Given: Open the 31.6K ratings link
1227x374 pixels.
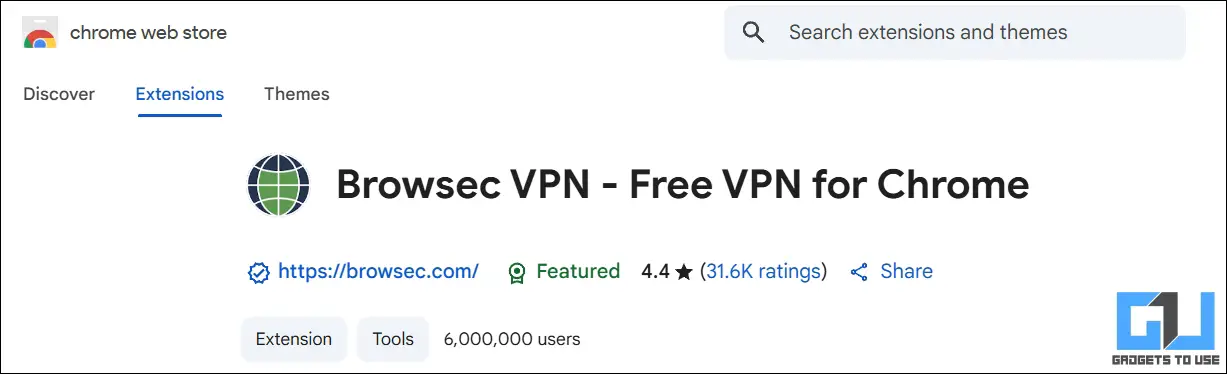Looking at the screenshot, I should pos(764,271).
